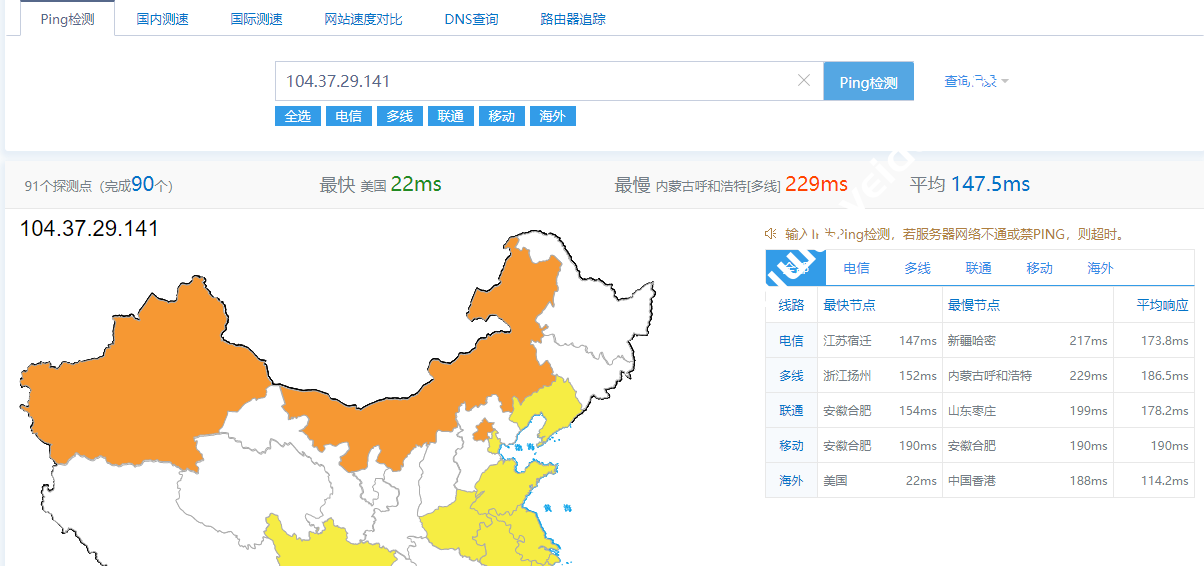The height and width of the screenshot is (566, 1204).
Task: Open the DNS查询 tab
Action: point(471,19)
